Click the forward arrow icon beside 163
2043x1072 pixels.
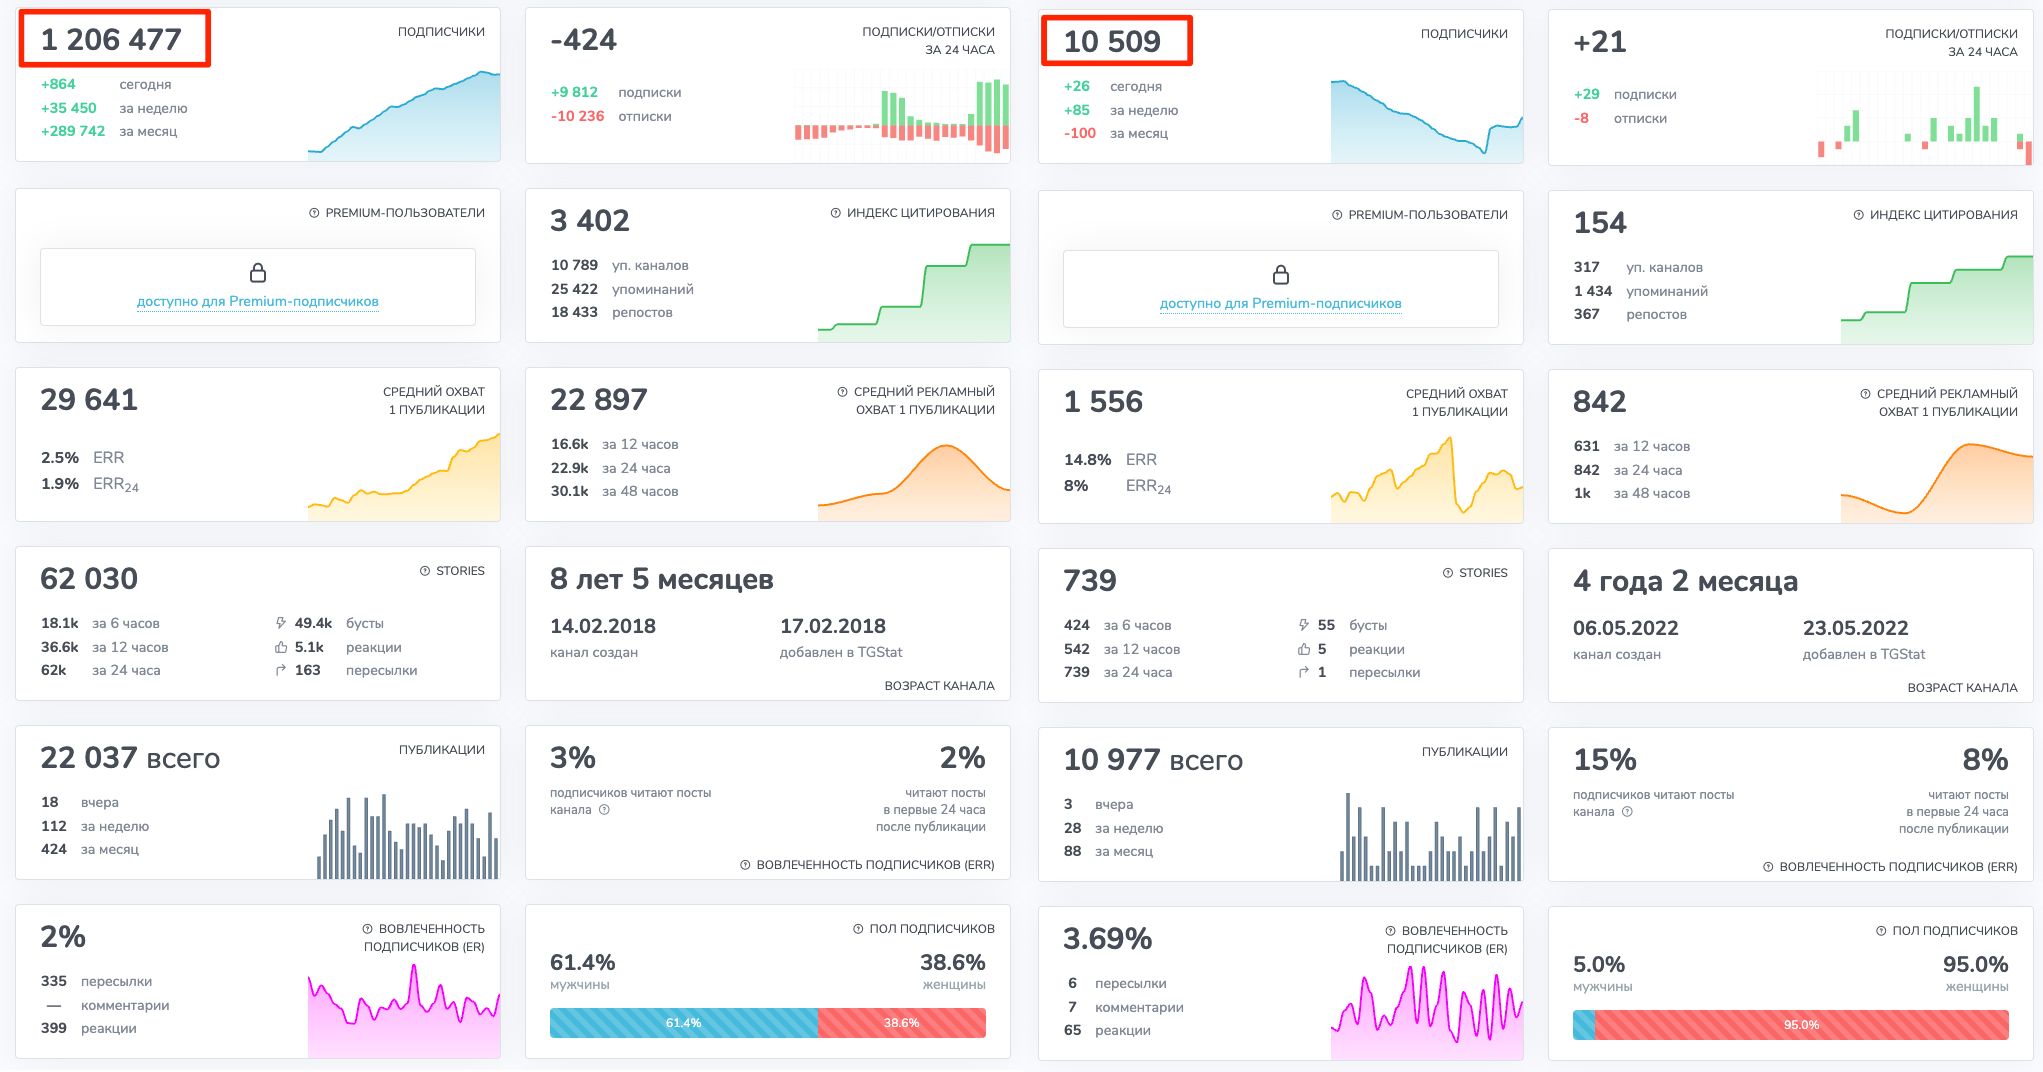(281, 670)
